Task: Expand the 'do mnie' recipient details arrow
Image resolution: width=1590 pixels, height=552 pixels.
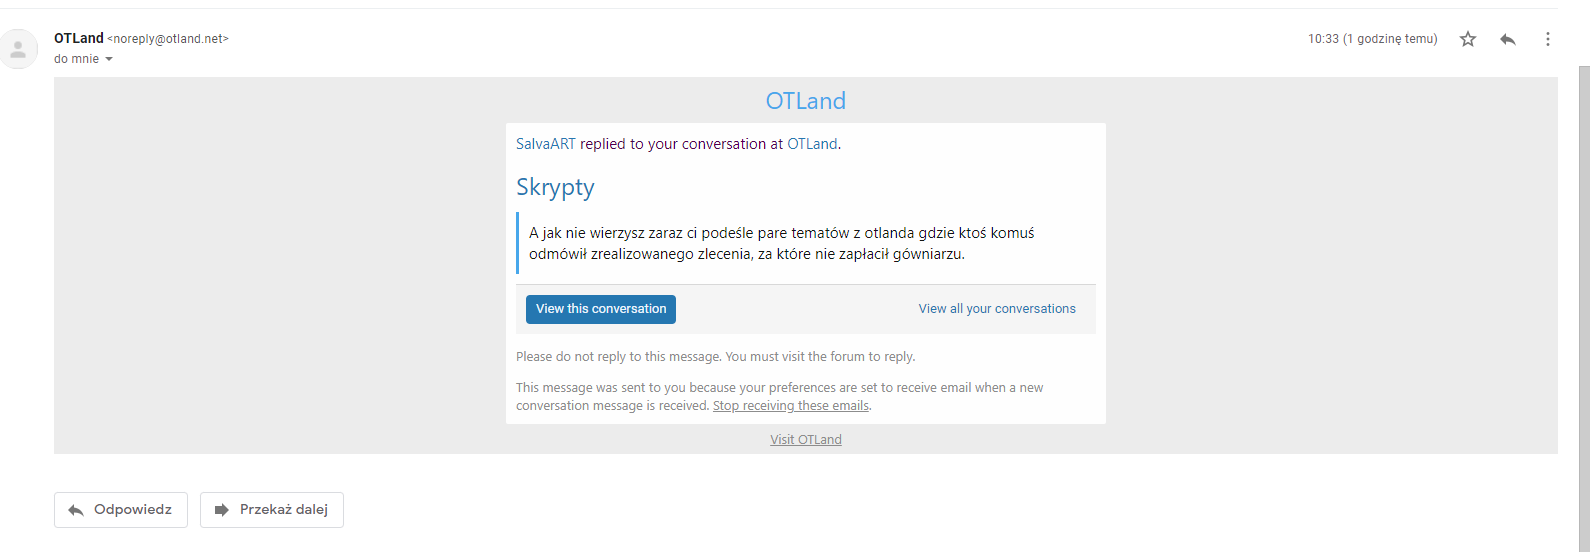Action: (109, 59)
